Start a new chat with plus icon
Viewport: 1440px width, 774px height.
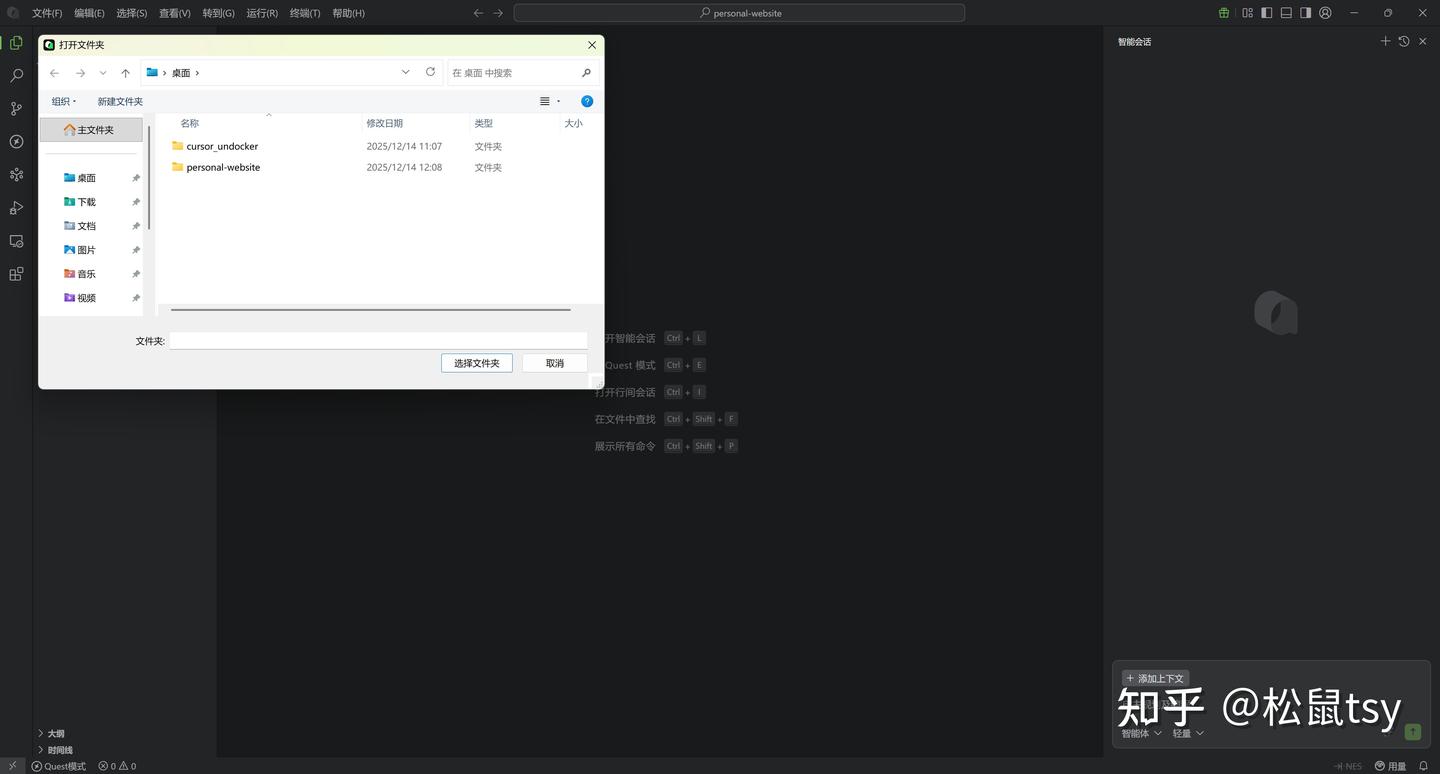point(1385,41)
